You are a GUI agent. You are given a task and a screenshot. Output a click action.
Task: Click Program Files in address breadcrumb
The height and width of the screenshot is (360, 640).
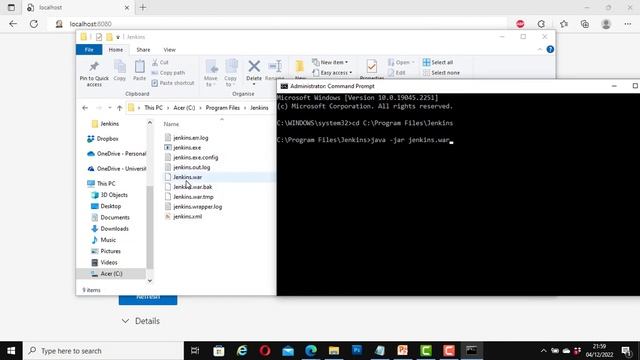click(x=222, y=108)
